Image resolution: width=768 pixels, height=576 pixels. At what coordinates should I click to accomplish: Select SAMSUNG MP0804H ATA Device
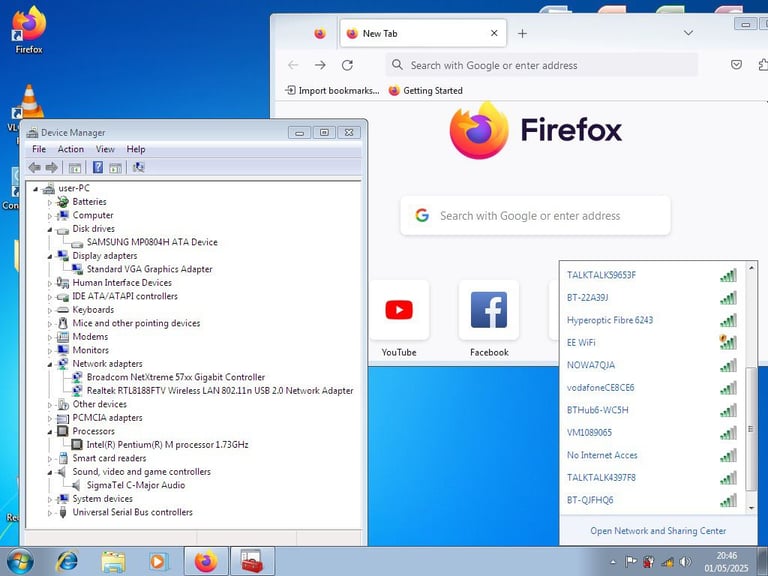(152, 242)
